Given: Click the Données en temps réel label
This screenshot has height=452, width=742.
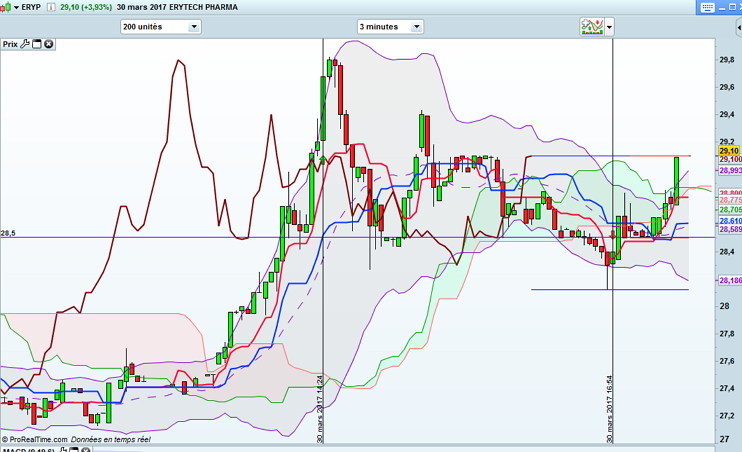Looking at the screenshot, I should pos(111,439).
